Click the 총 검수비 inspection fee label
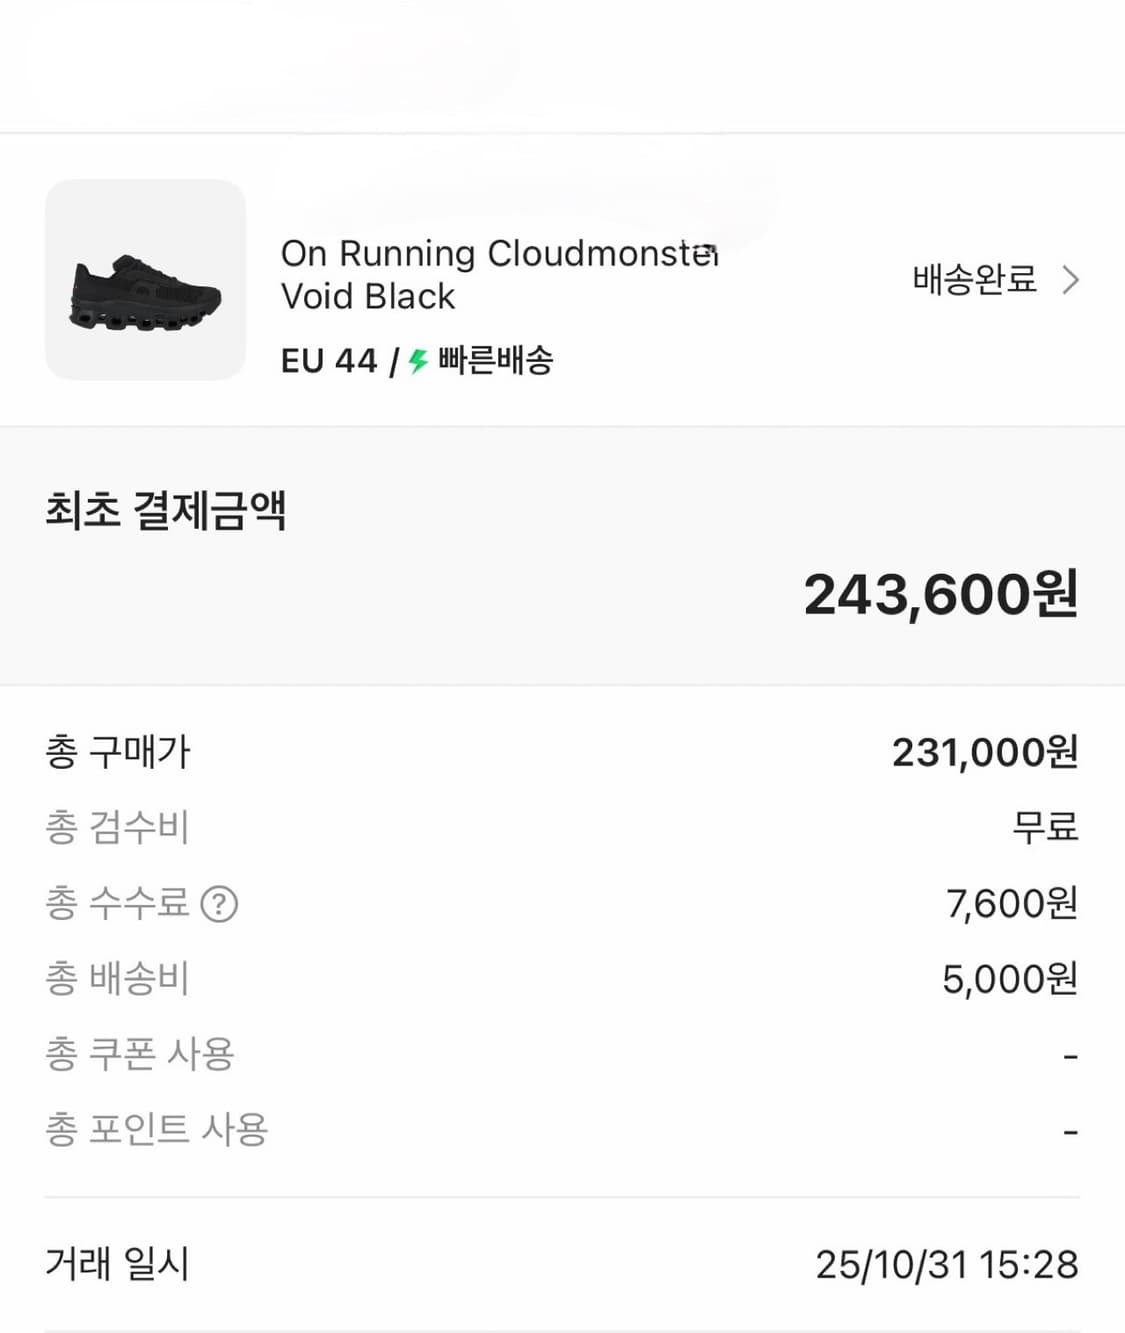The width and height of the screenshot is (1125, 1333). pyautogui.click(x=117, y=828)
